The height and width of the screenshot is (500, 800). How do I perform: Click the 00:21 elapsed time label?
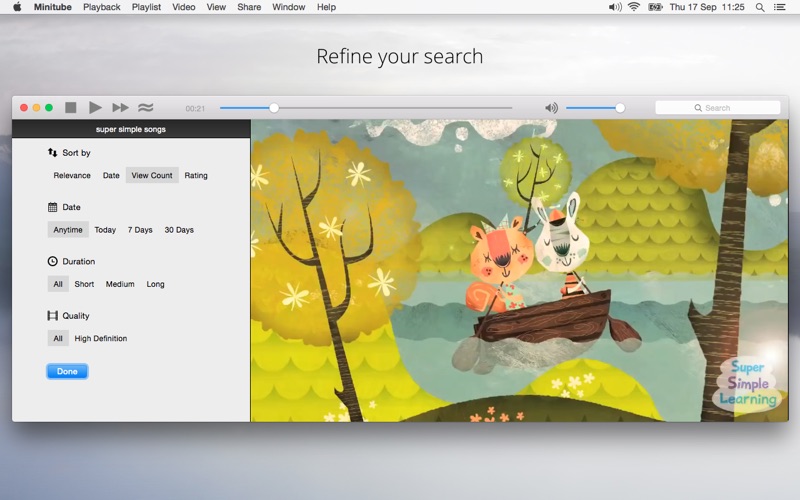click(x=195, y=108)
